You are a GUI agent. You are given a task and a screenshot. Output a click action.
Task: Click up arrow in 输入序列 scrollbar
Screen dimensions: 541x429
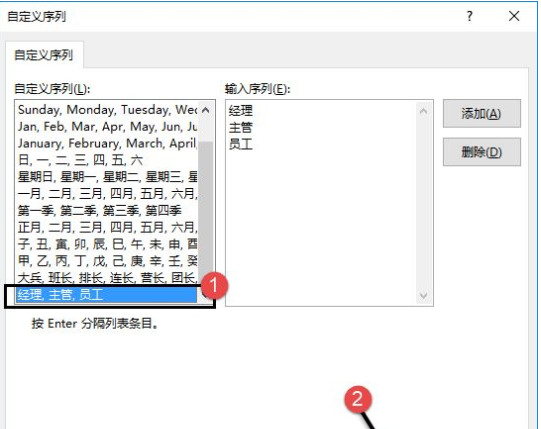[x=424, y=111]
